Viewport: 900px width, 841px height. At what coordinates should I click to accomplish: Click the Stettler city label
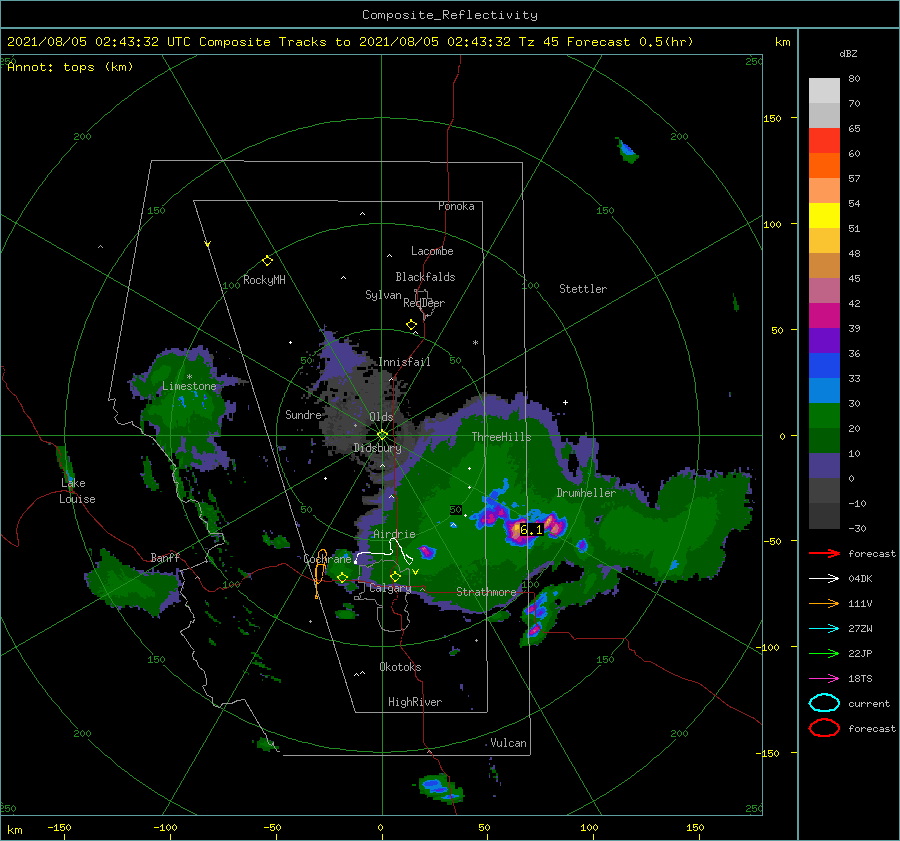(x=583, y=289)
